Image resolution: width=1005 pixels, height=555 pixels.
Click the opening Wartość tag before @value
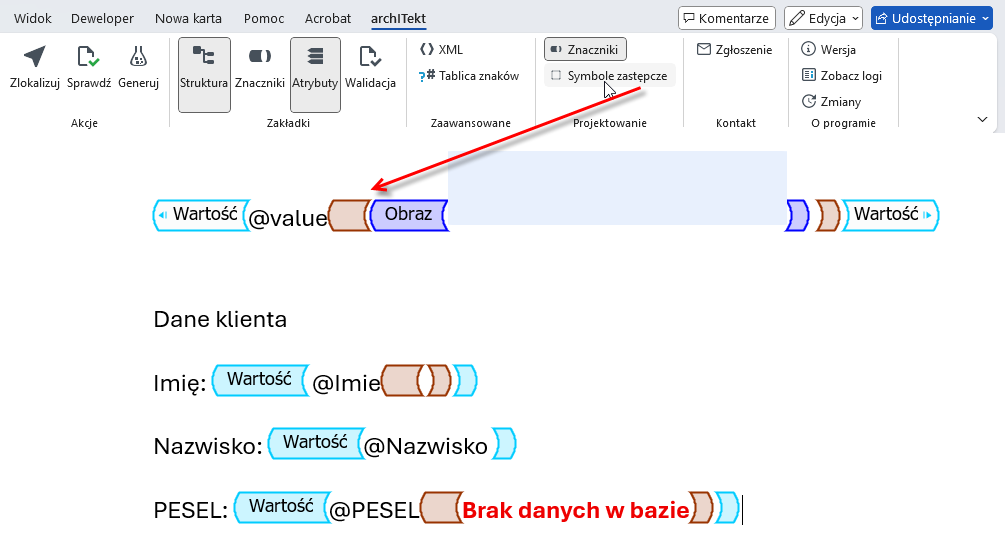pos(201,215)
